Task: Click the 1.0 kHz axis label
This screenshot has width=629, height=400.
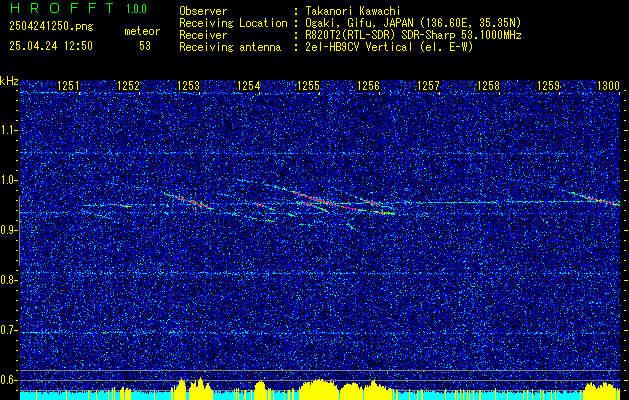Action: [8, 180]
